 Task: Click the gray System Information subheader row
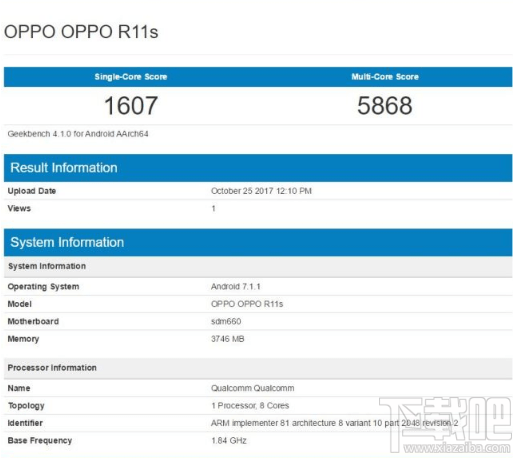pos(258,266)
